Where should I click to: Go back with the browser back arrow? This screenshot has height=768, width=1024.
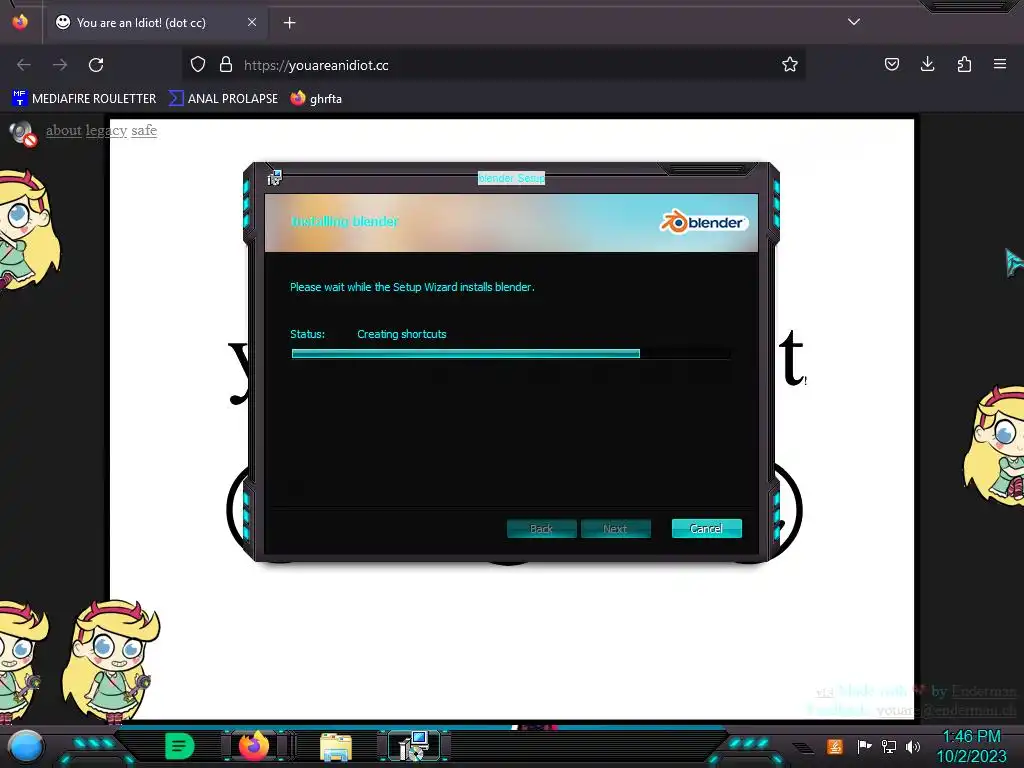[x=24, y=65]
